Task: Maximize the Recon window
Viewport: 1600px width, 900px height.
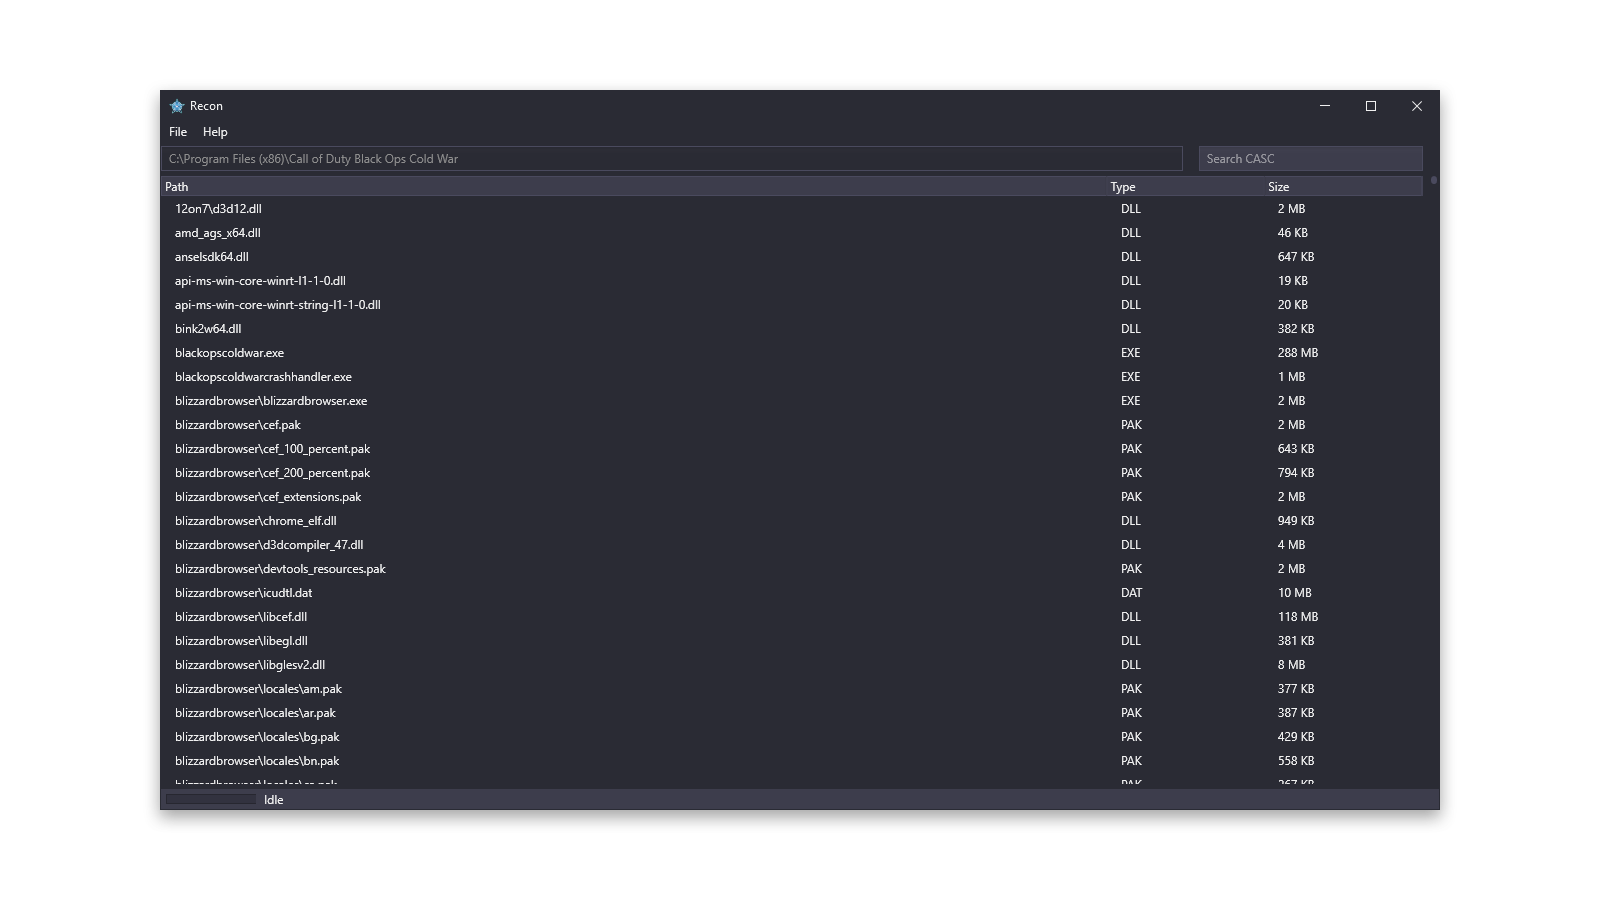Action: [1371, 106]
